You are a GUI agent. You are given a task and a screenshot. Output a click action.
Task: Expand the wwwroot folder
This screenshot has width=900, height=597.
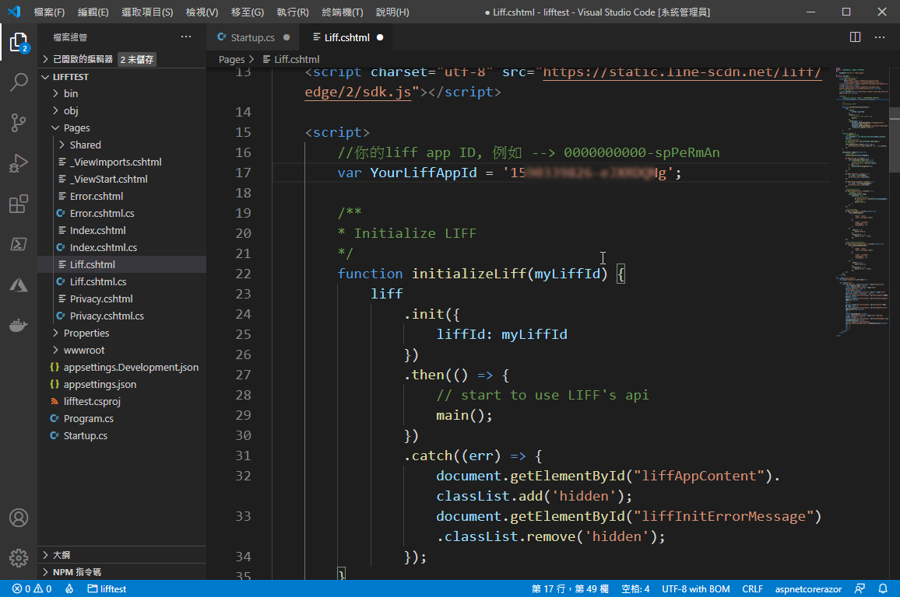(x=84, y=350)
